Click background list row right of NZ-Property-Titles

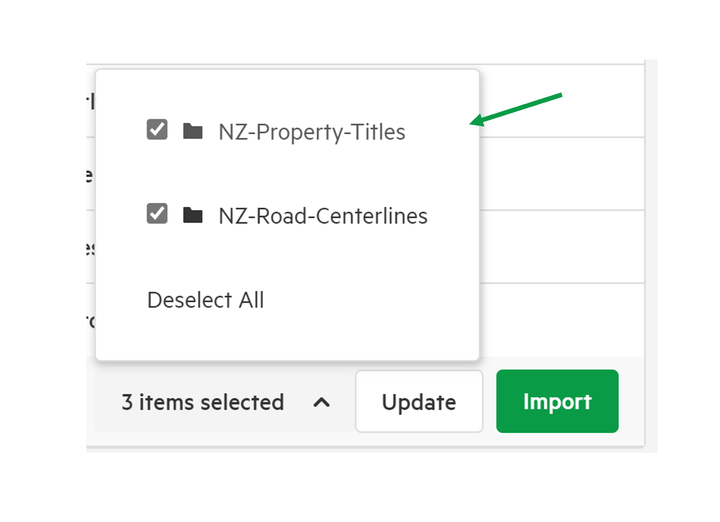tap(562, 174)
